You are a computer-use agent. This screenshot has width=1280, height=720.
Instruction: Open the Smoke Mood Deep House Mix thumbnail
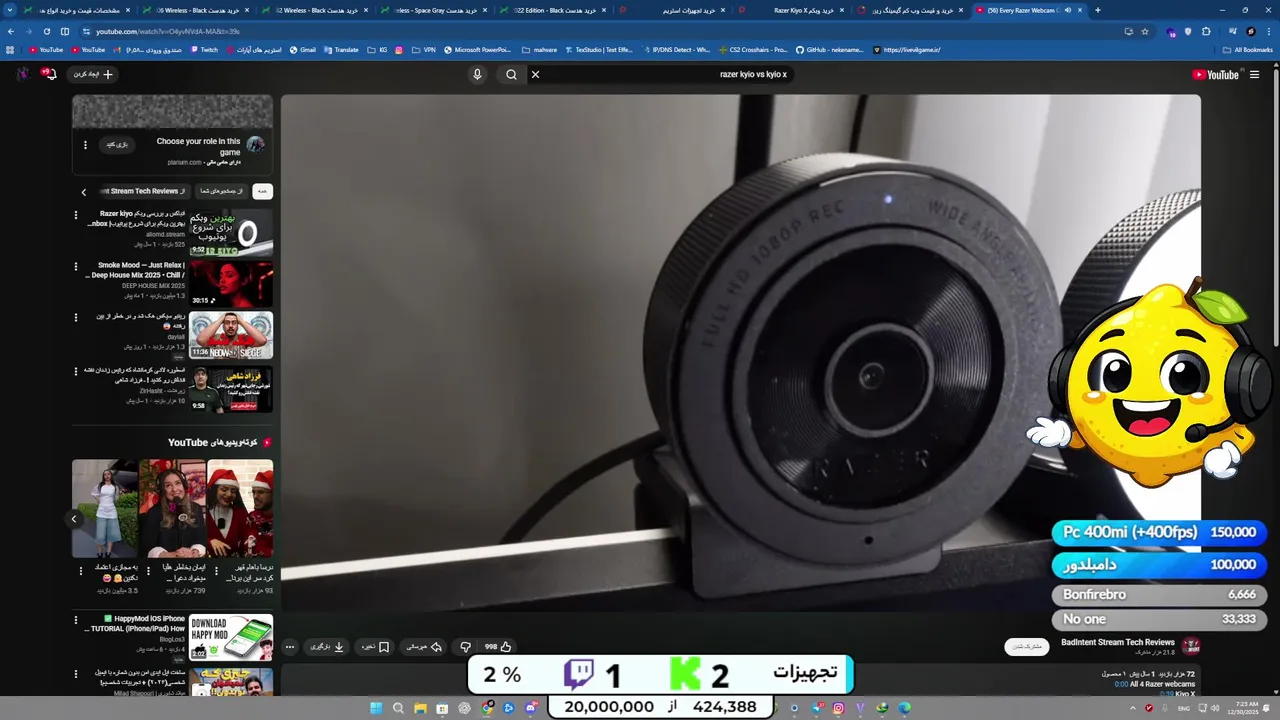231,284
